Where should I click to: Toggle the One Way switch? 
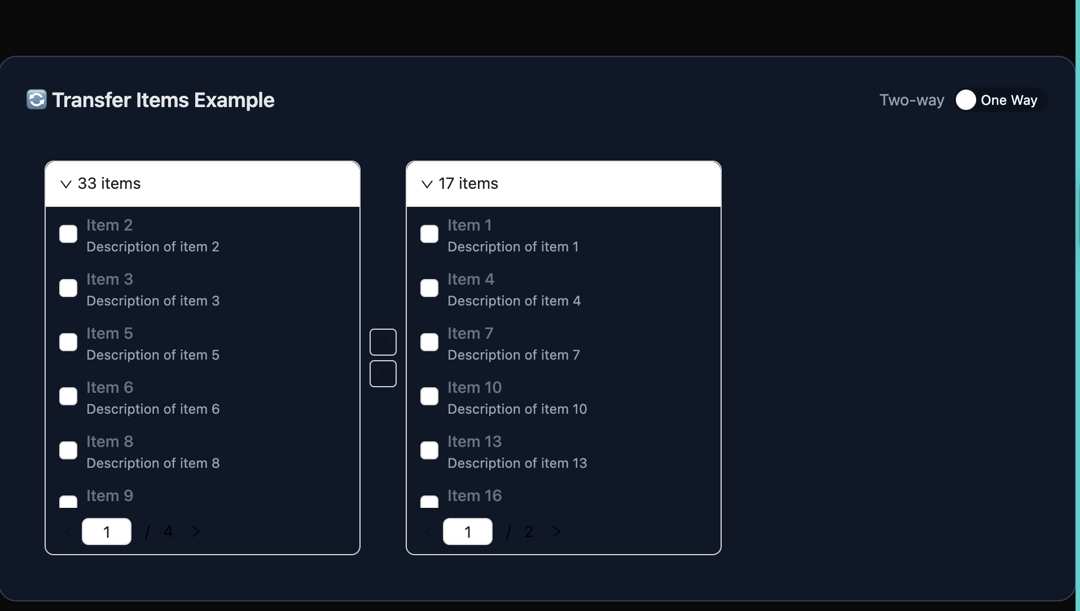click(1001, 100)
